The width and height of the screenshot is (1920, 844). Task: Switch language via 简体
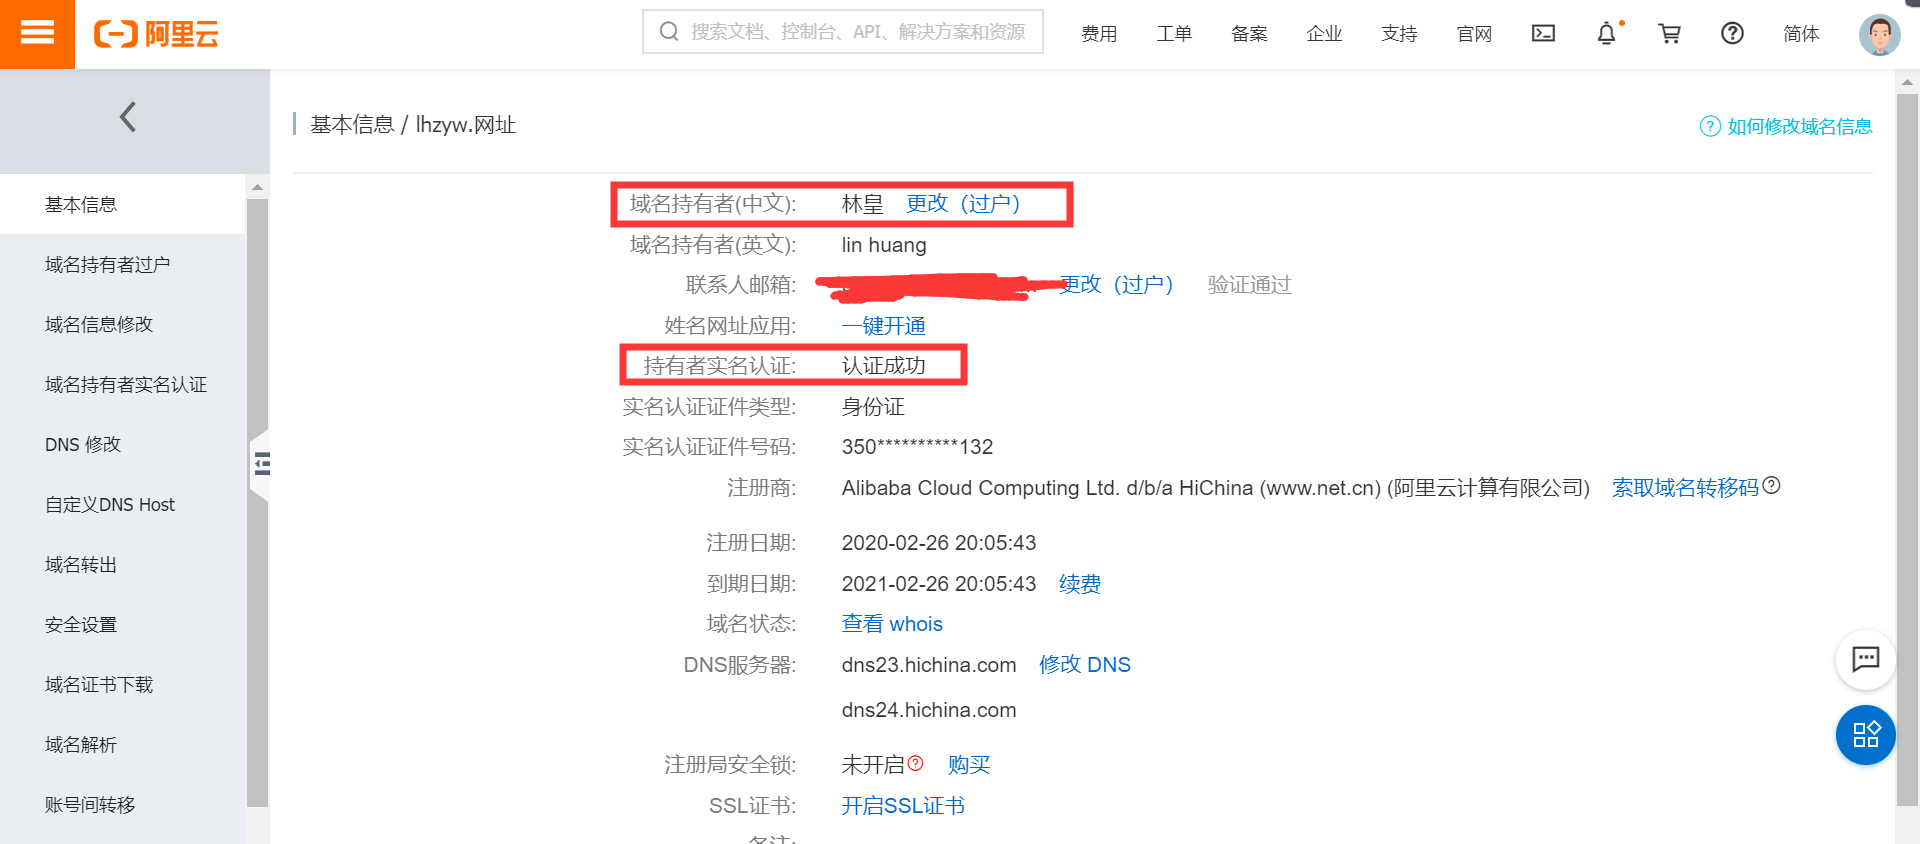[1801, 34]
